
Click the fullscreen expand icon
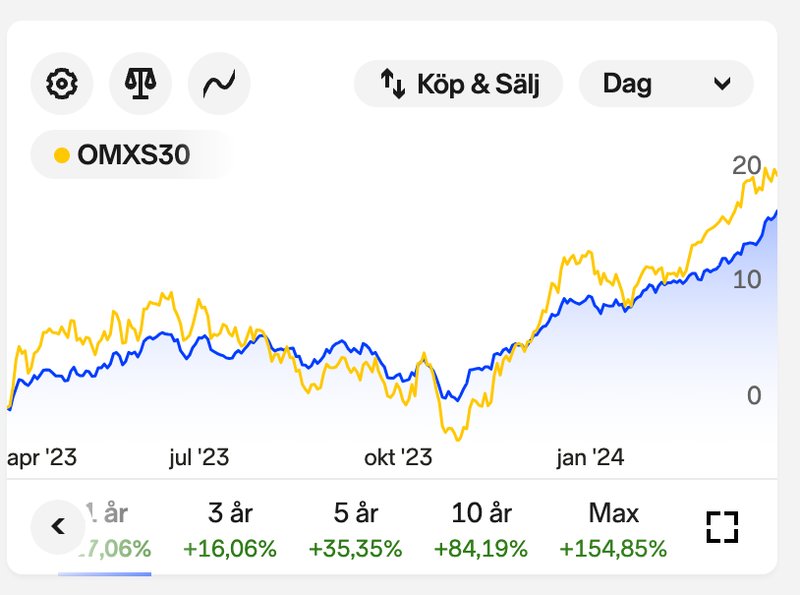pos(721,527)
